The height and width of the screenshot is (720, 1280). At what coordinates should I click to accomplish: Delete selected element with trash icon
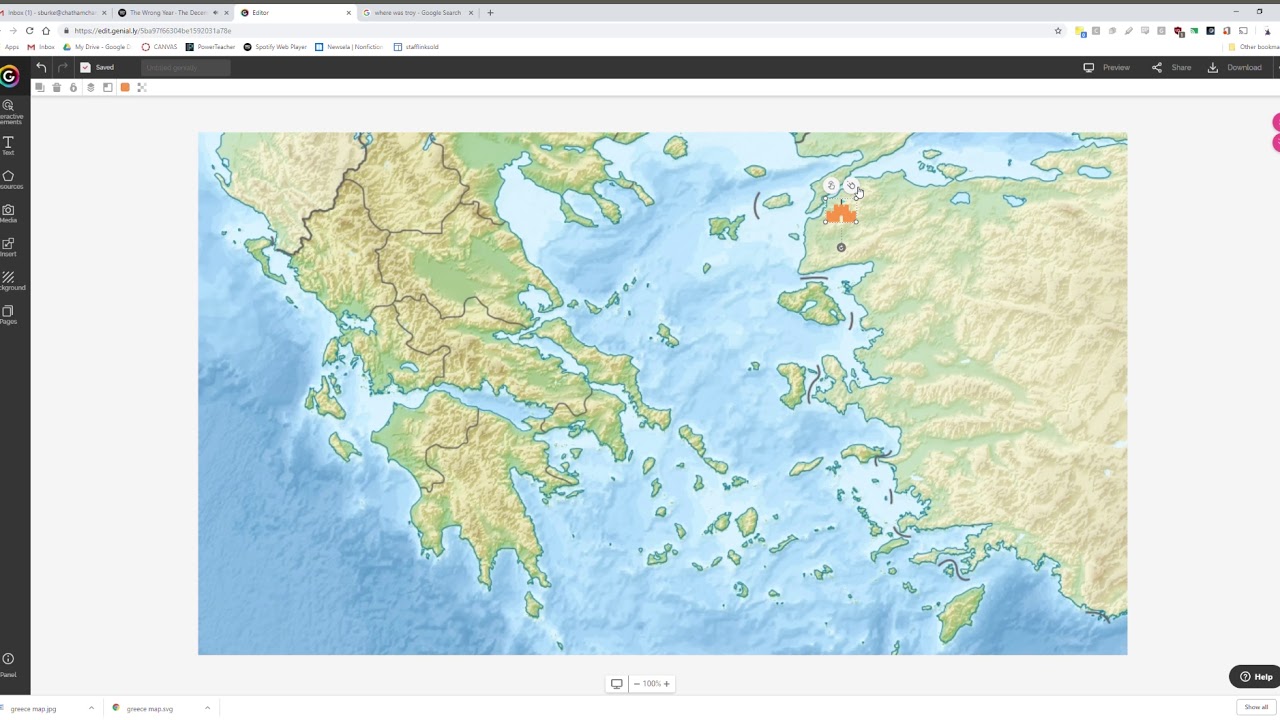coord(57,88)
